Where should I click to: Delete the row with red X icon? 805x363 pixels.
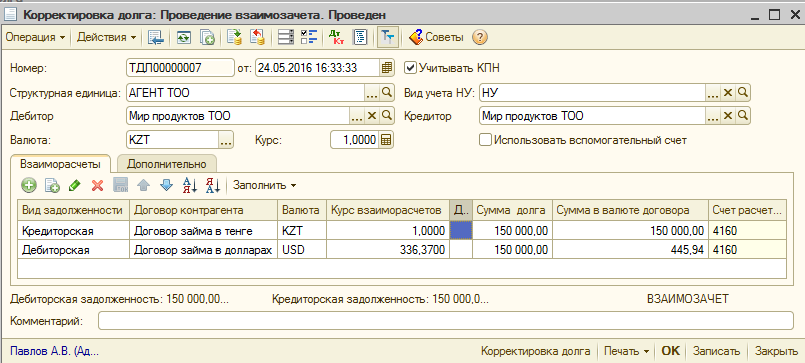[x=98, y=185]
